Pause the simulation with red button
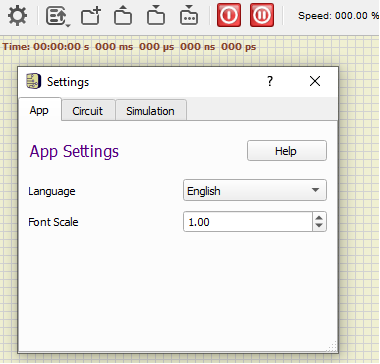The image size is (380, 364). coord(262,15)
